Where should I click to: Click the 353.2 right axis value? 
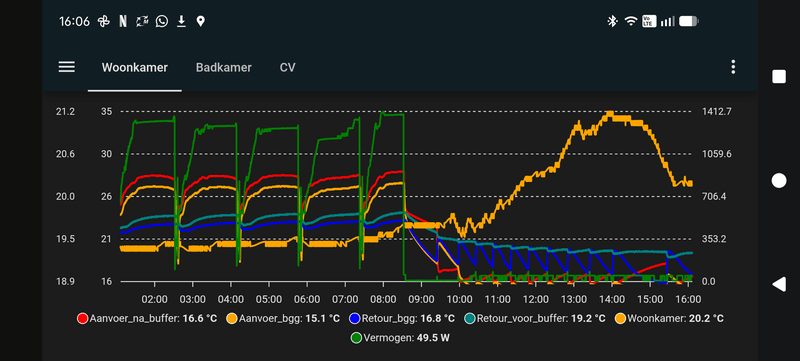tap(714, 239)
